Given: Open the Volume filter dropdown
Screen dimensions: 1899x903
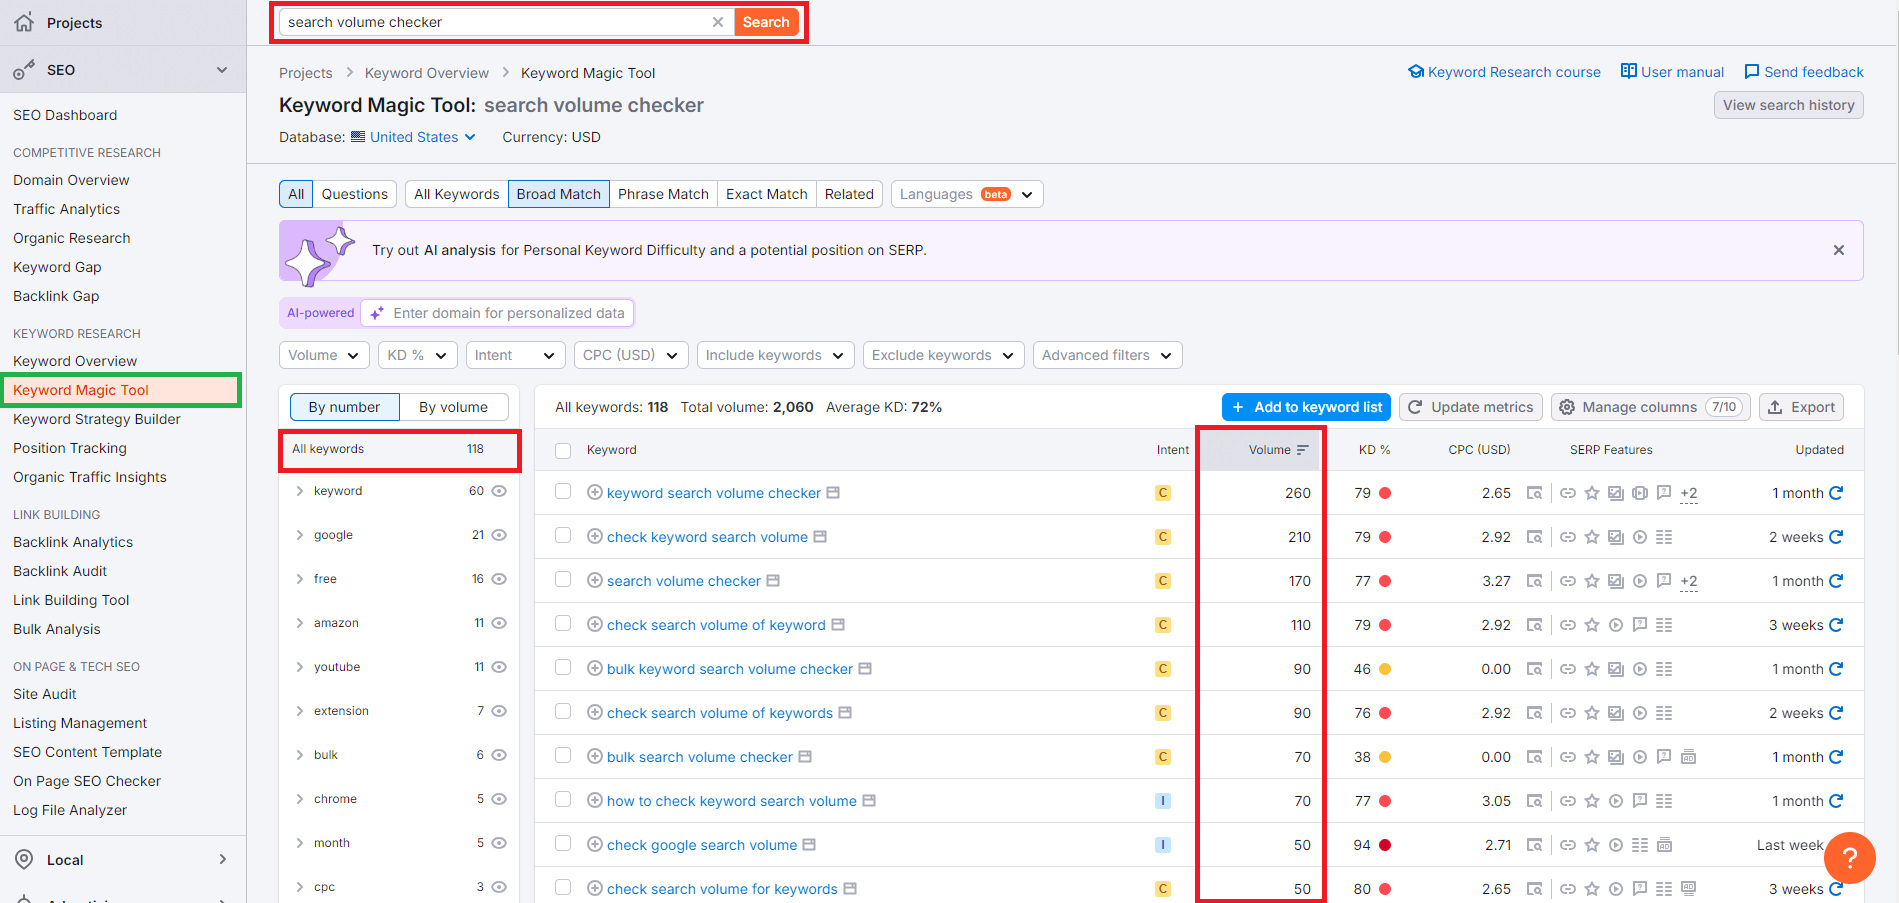Looking at the screenshot, I should tap(323, 355).
